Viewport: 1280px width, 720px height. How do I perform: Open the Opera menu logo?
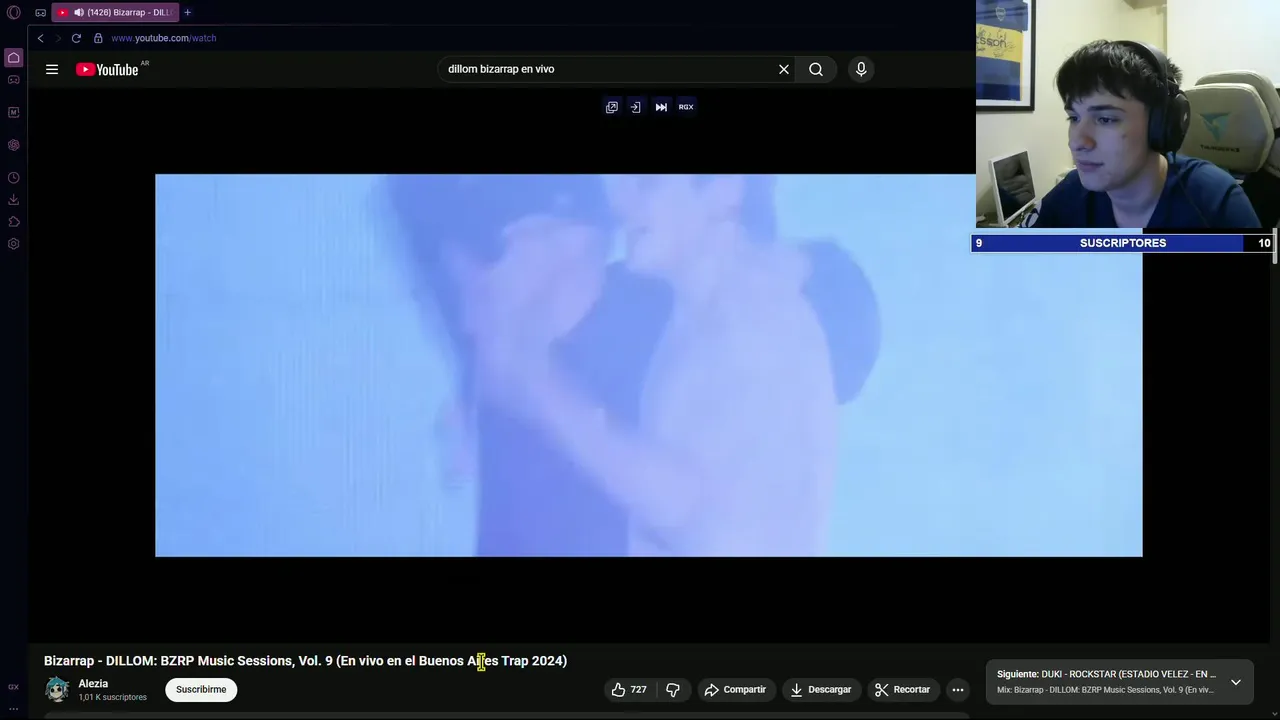13,13
